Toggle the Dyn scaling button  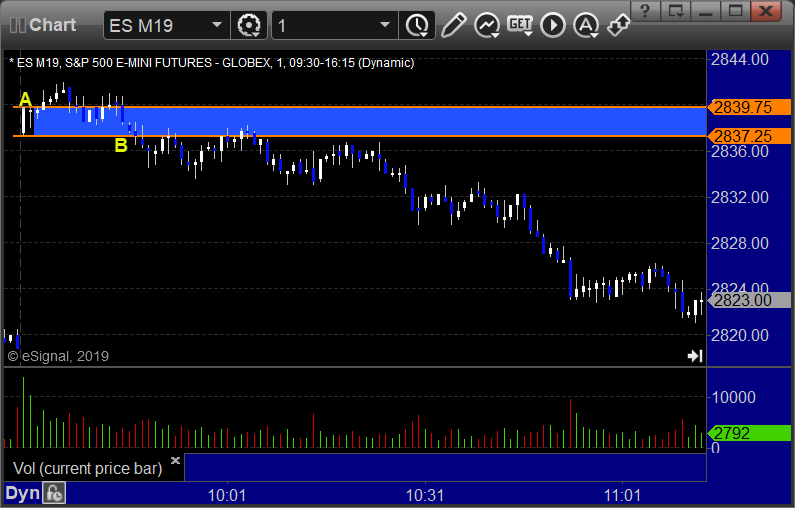tap(22, 494)
